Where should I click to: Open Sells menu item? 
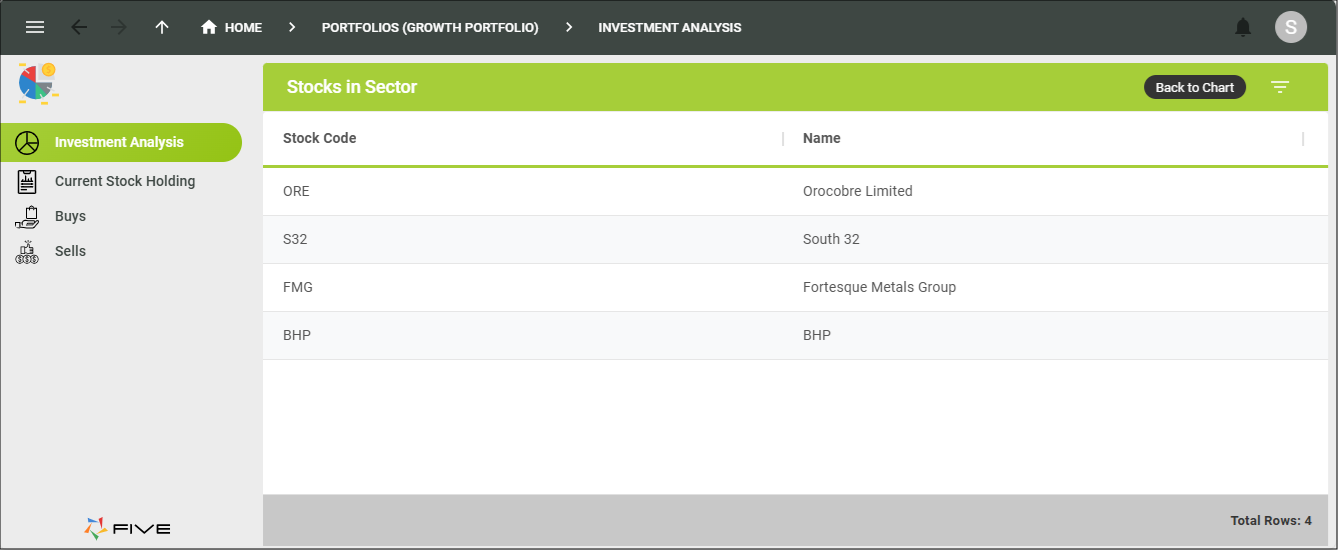pyautogui.click(x=70, y=251)
